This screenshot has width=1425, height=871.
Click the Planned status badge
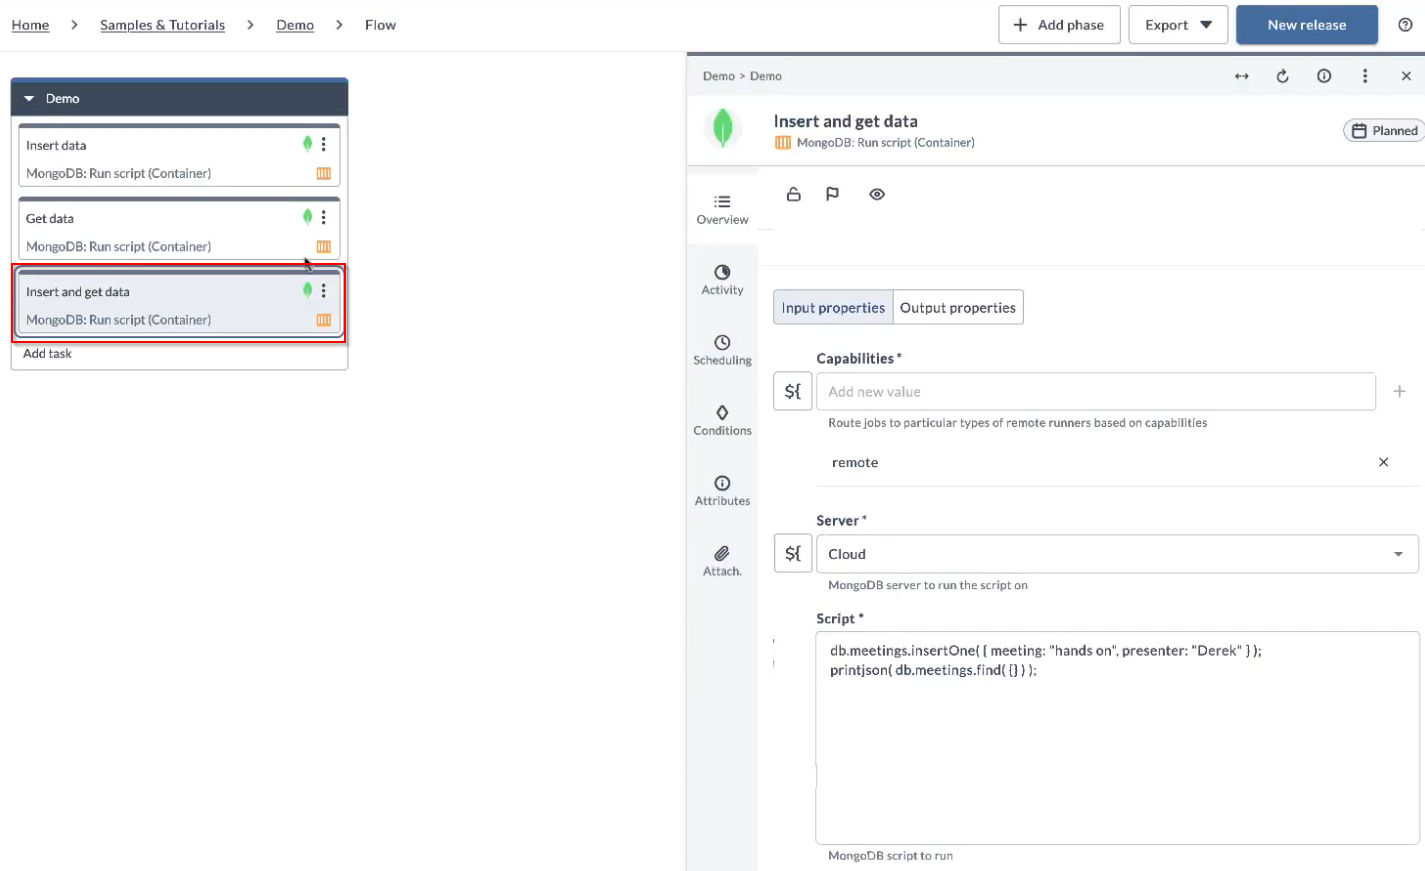pyautogui.click(x=1385, y=130)
